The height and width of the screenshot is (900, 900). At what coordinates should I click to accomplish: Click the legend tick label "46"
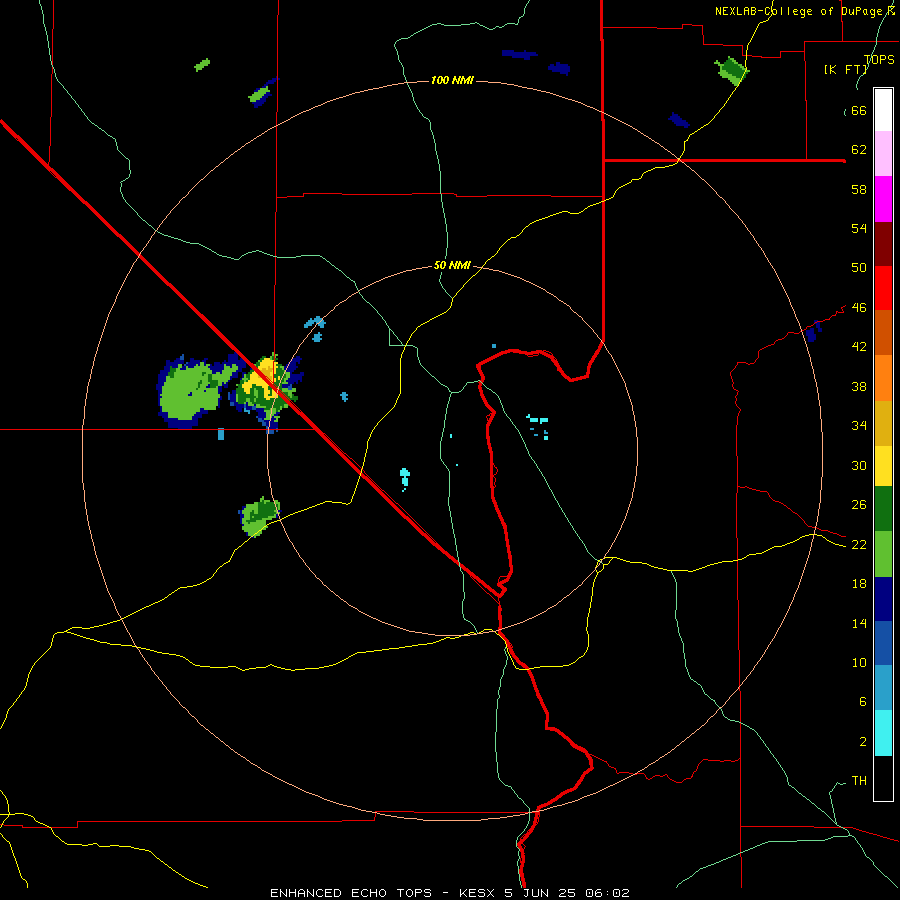click(859, 308)
